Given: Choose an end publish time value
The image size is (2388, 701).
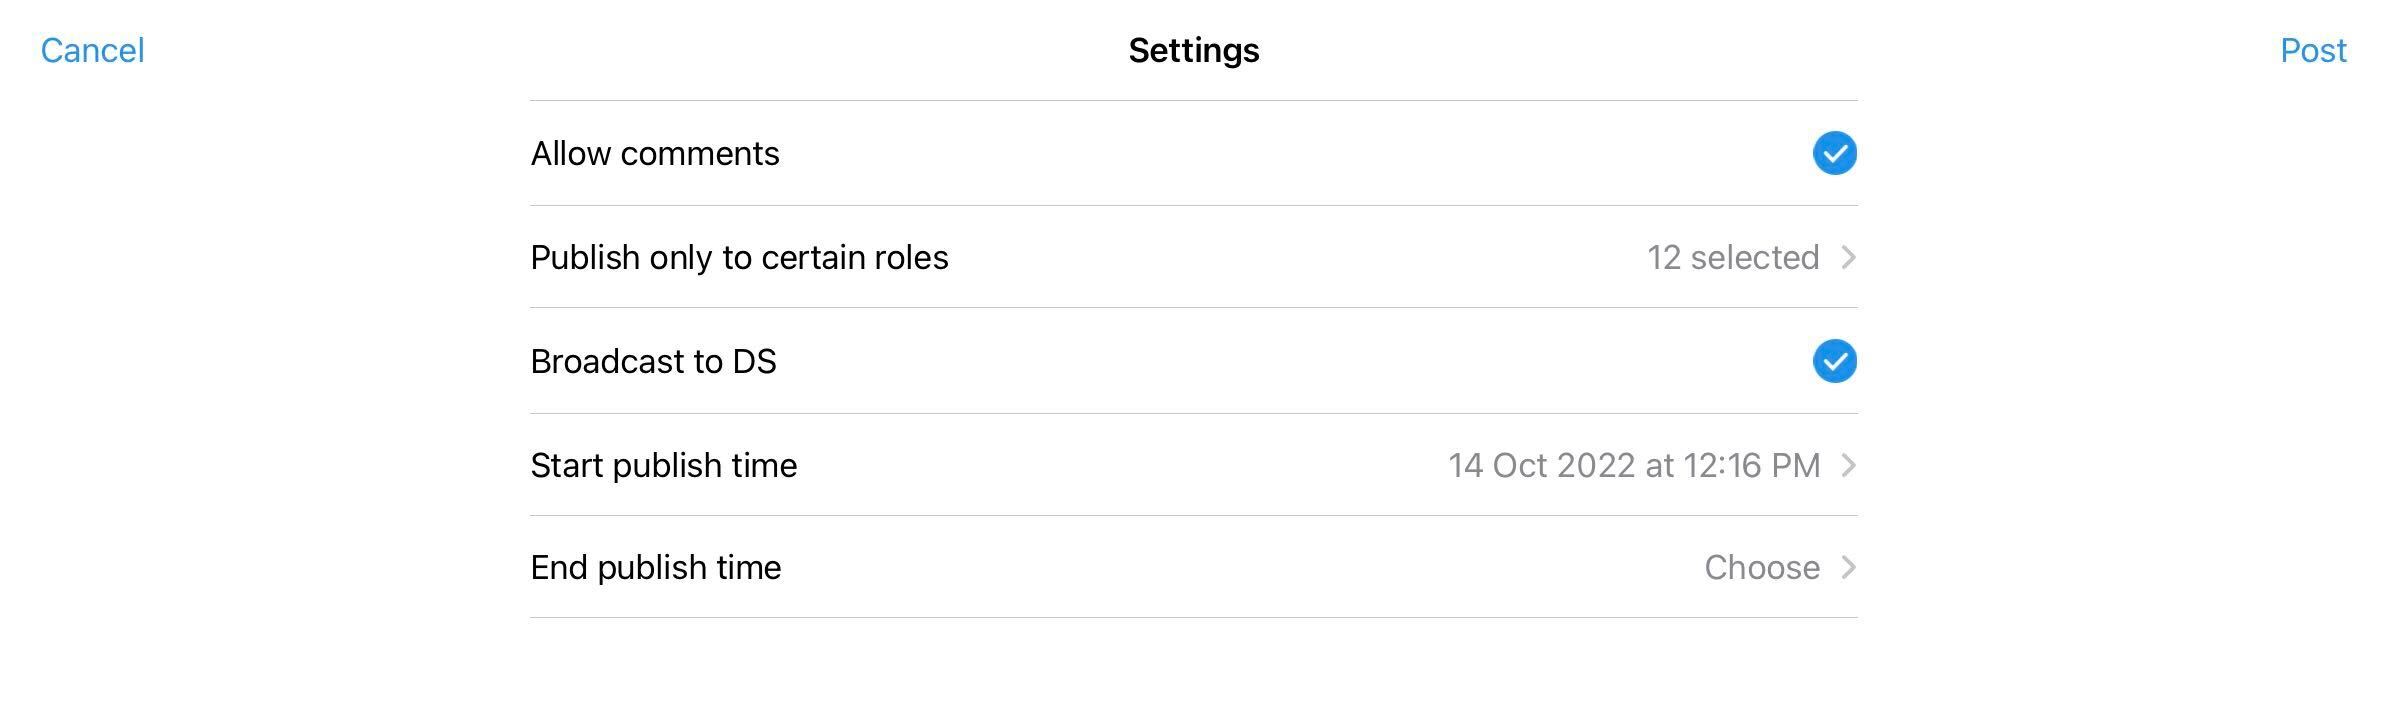Looking at the screenshot, I should pos(1762,567).
